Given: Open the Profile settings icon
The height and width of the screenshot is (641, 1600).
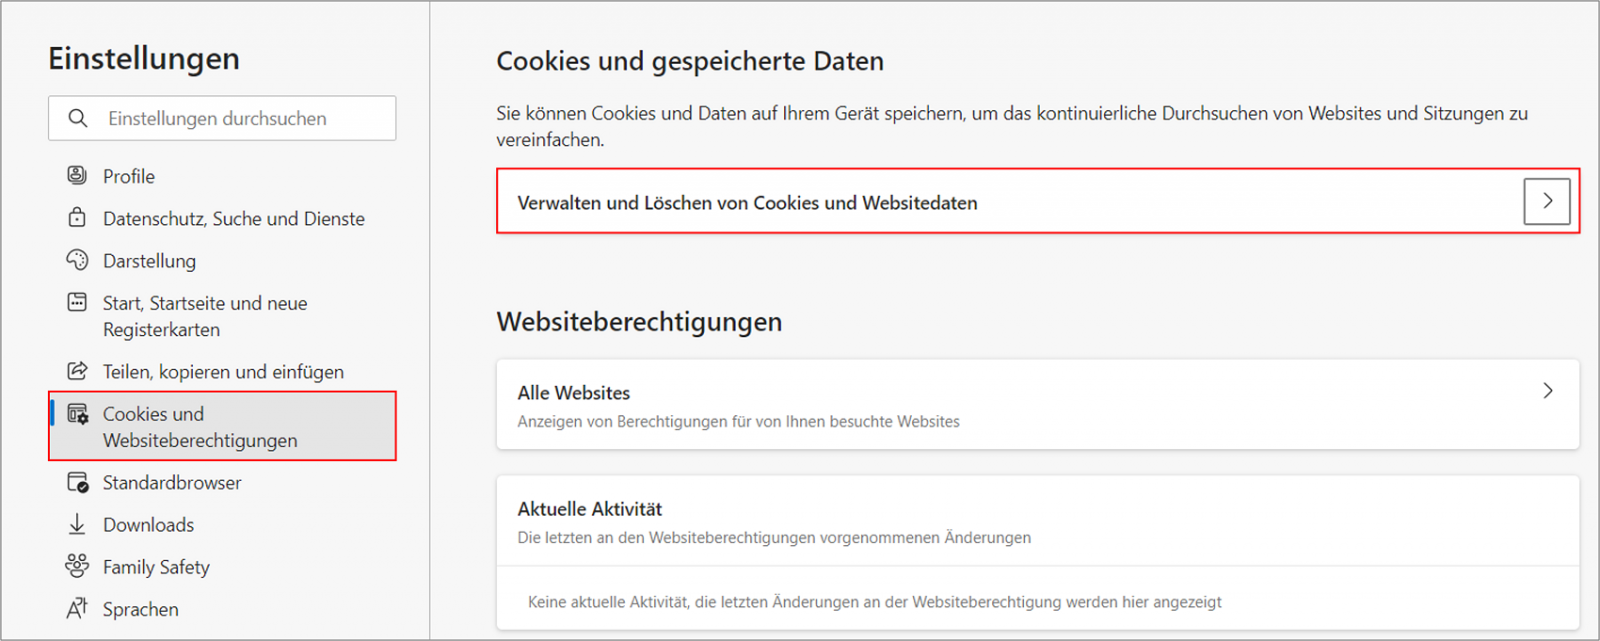Looking at the screenshot, I should coord(77,175).
